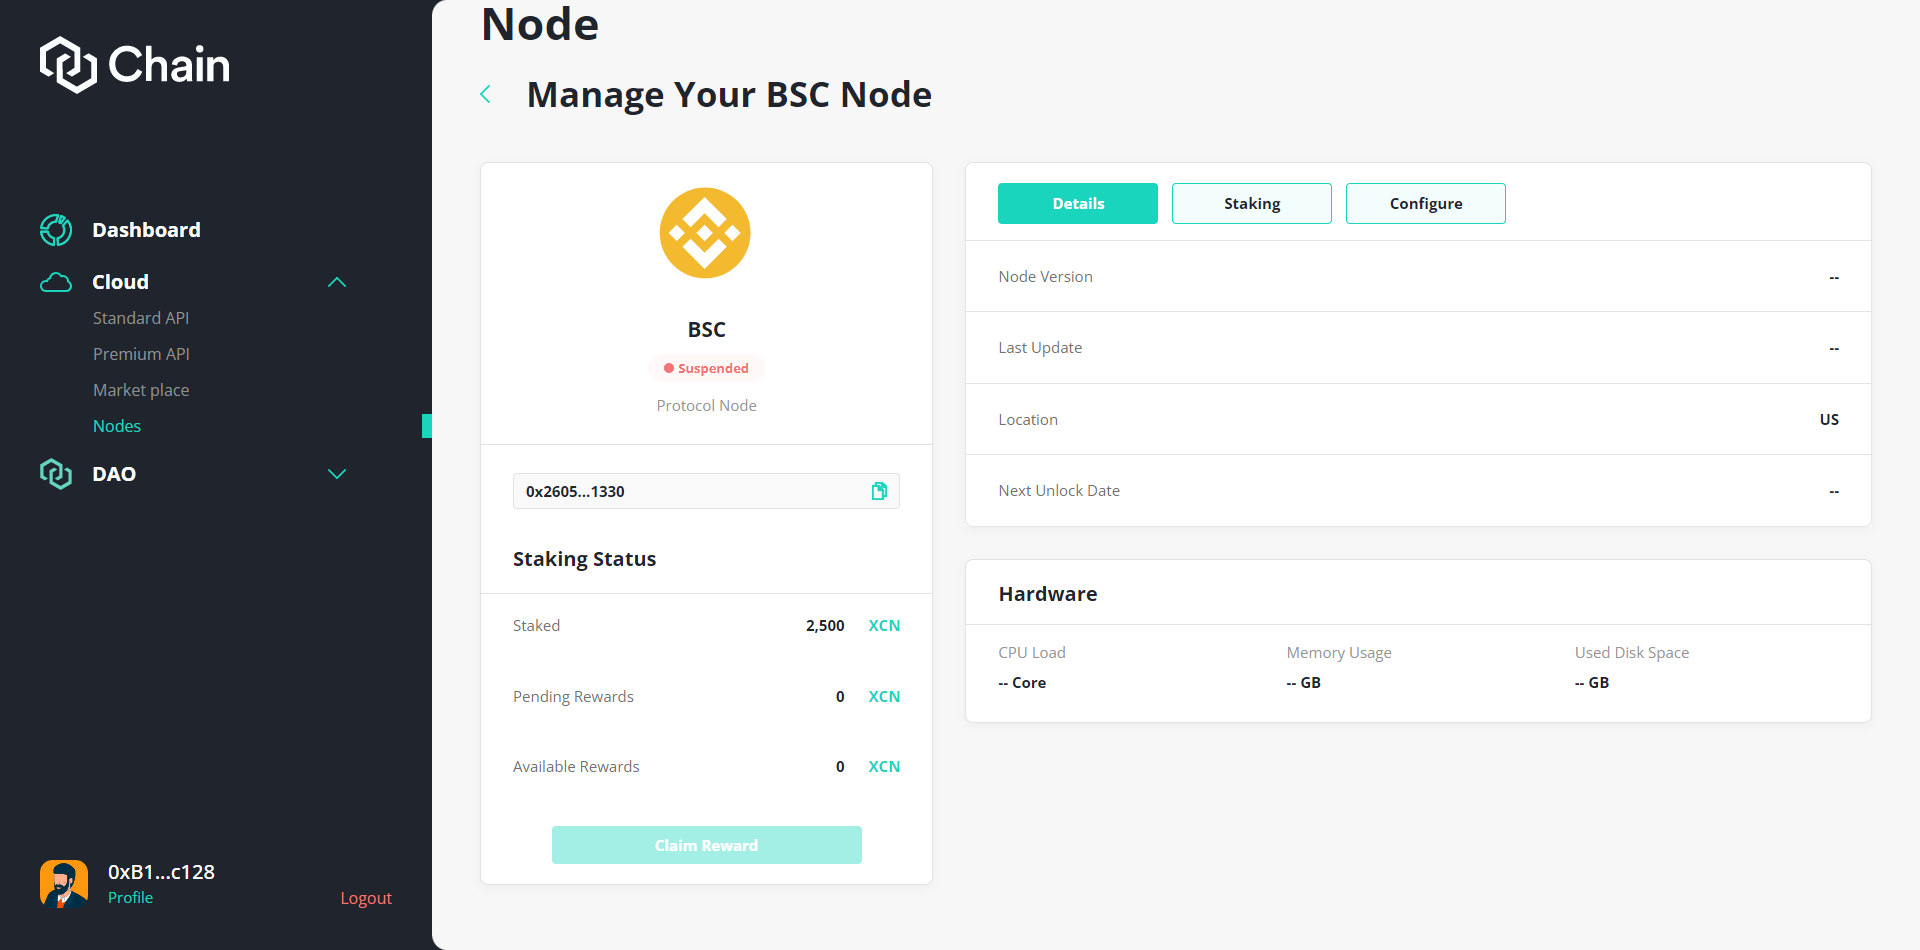This screenshot has height=950, width=1920.
Task: Click the DAO cube icon
Action: pyautogui.click(x=56, y=474)
